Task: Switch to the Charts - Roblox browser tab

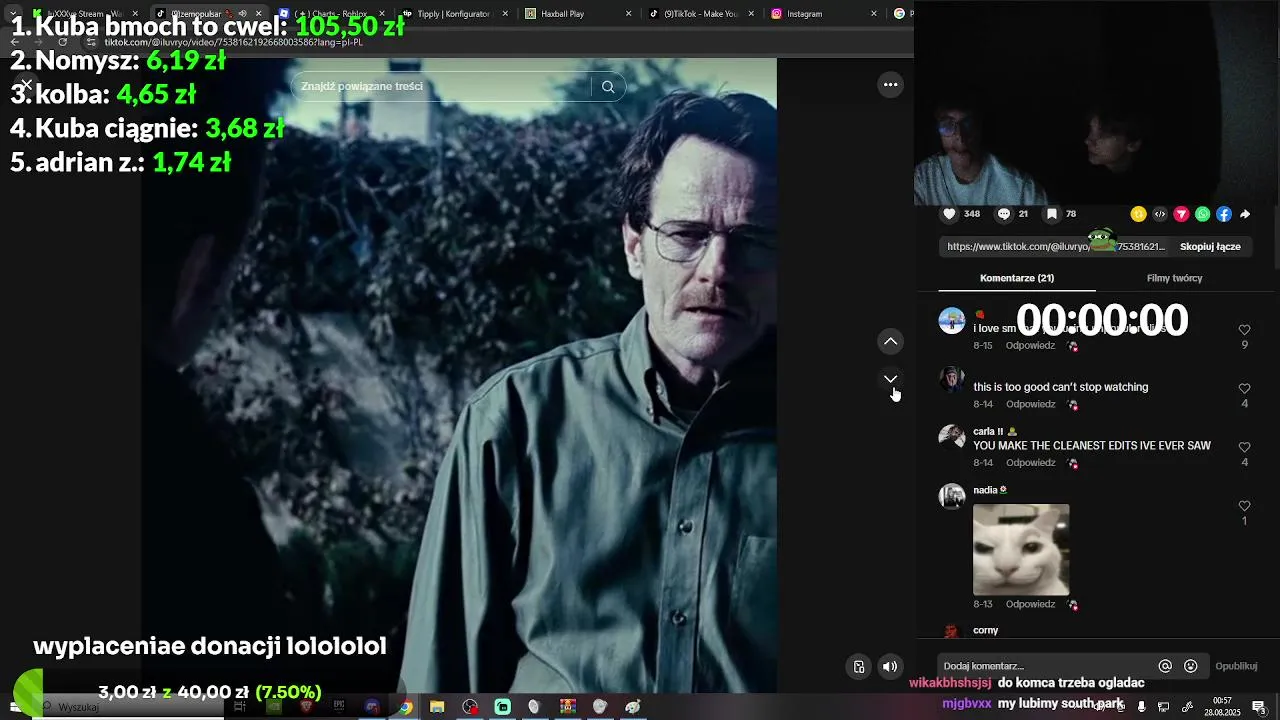Action: (332, 14)
